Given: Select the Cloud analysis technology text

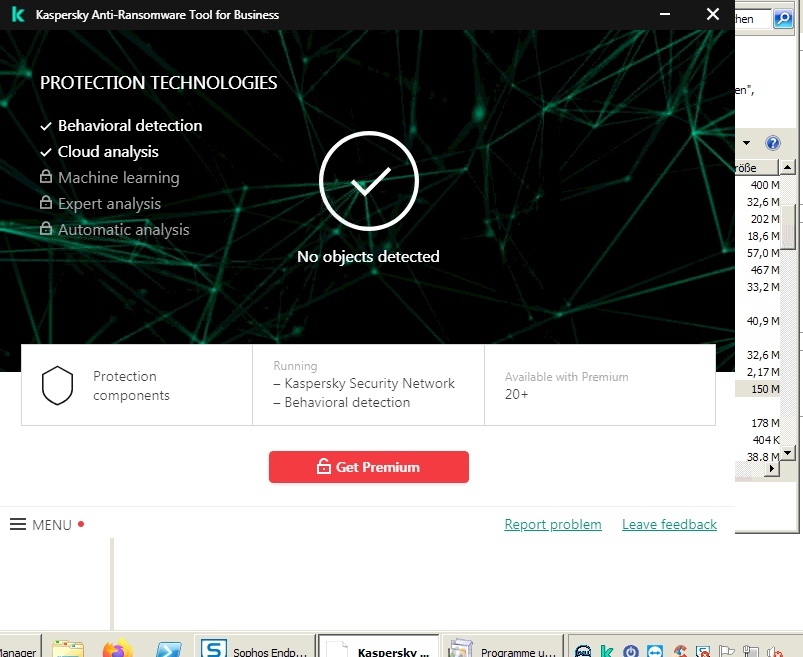Looking at the screenshot, I should click(x=108, y=152).
